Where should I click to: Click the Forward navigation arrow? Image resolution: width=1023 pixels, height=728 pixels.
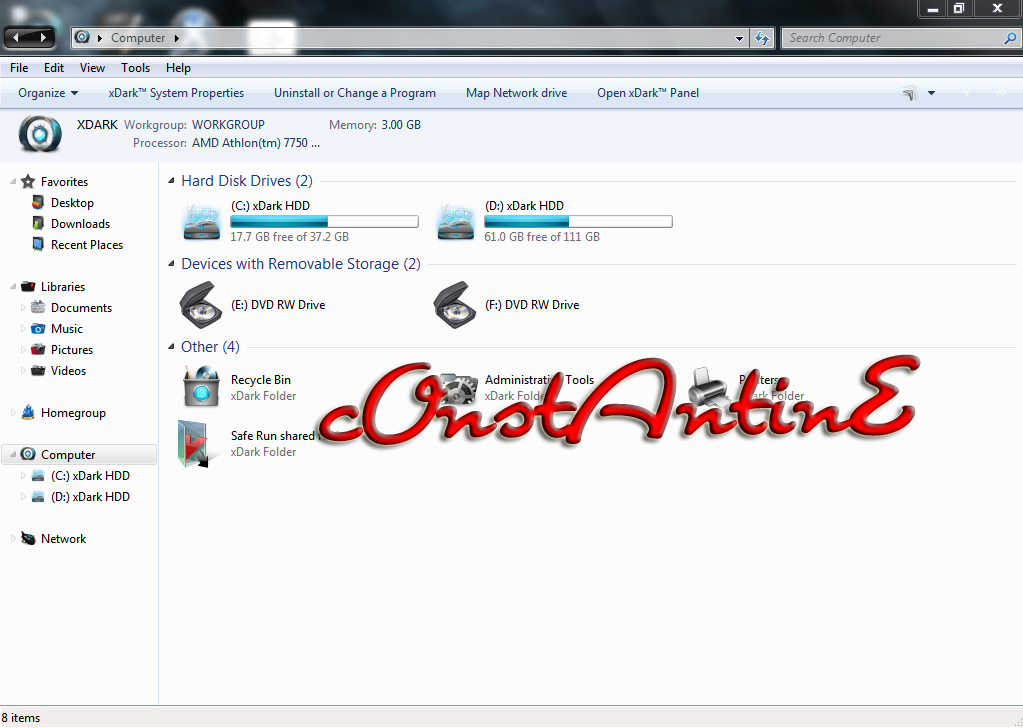(42, 38)
